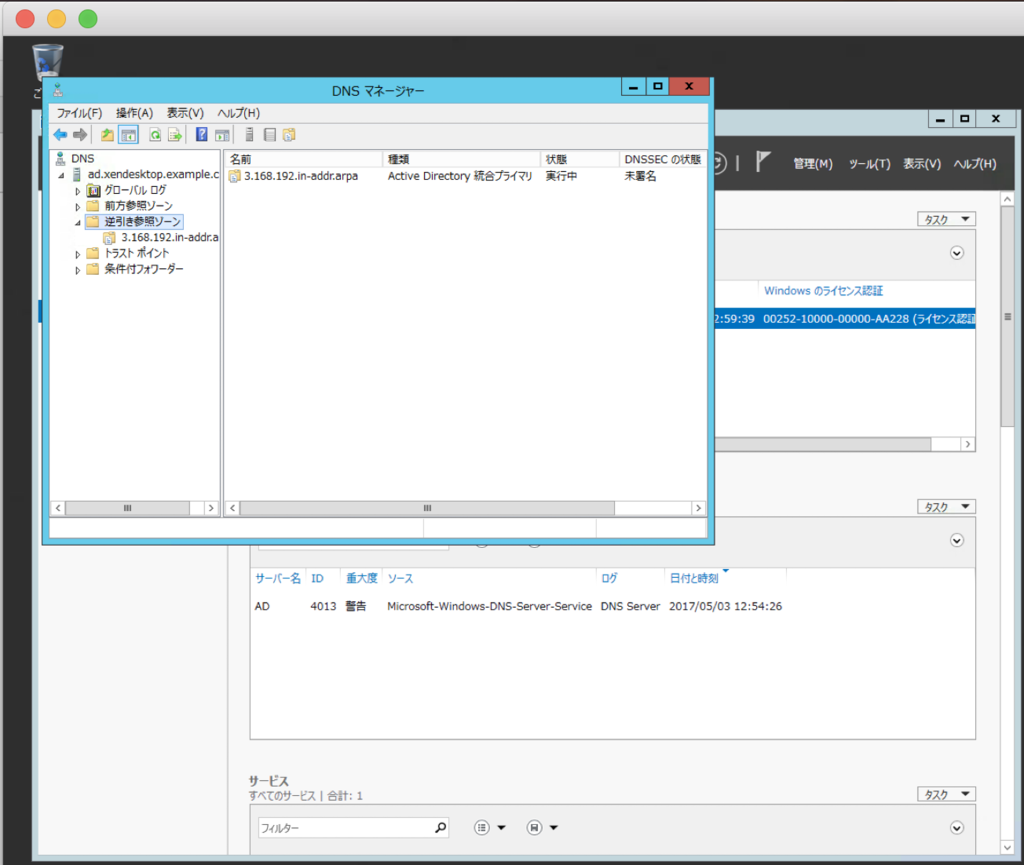
Task: Open ツール(T) menu in Server Manager
Action: pyautogui.click(x=869, y=164)
